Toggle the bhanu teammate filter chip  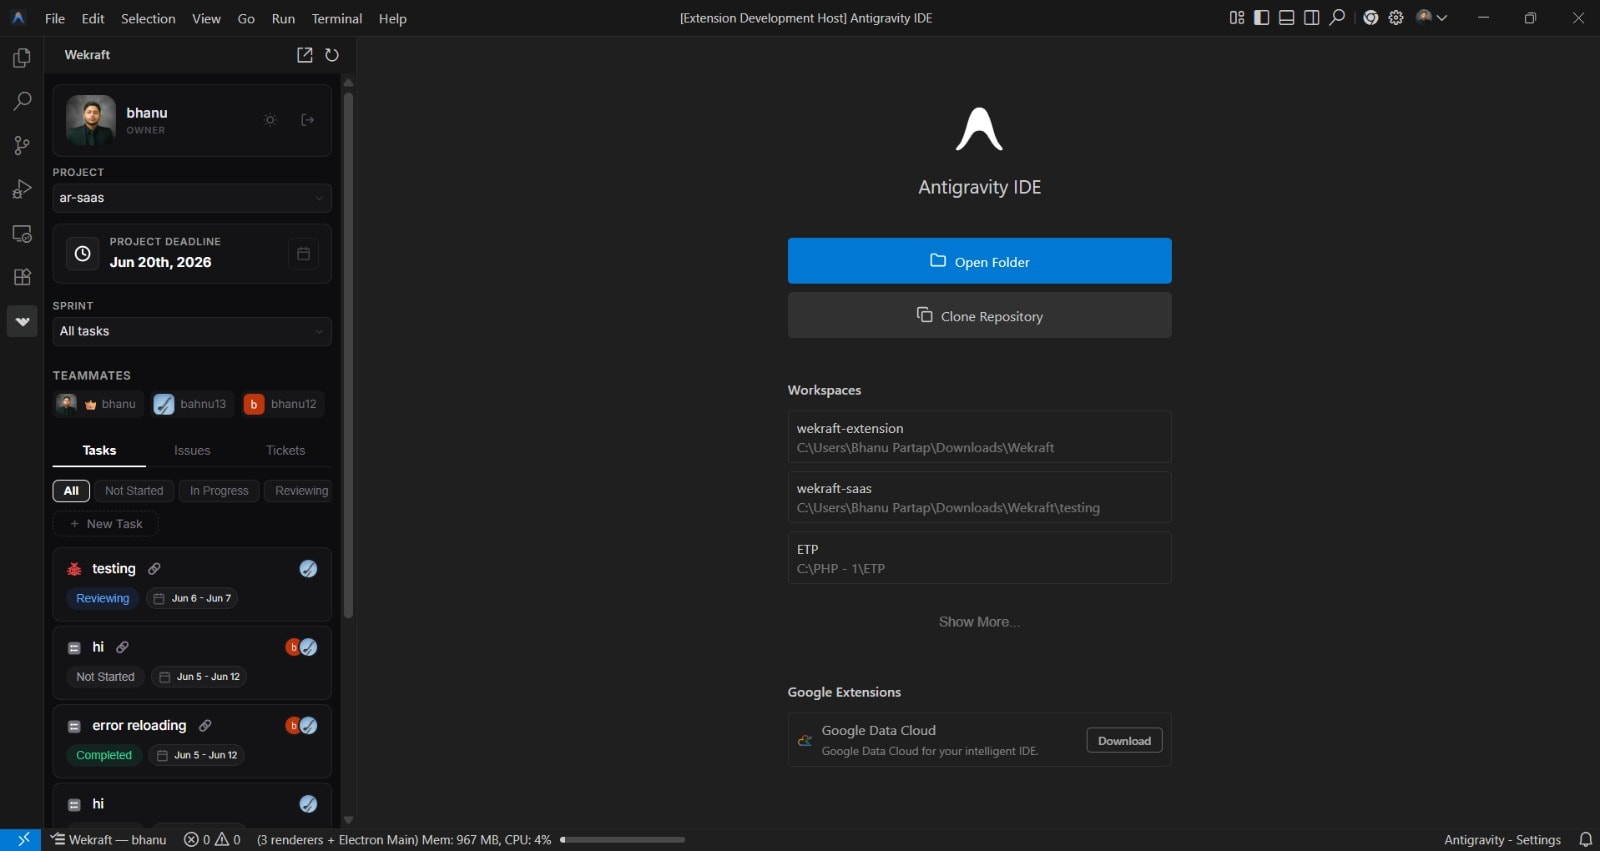(x=97, y=404)
